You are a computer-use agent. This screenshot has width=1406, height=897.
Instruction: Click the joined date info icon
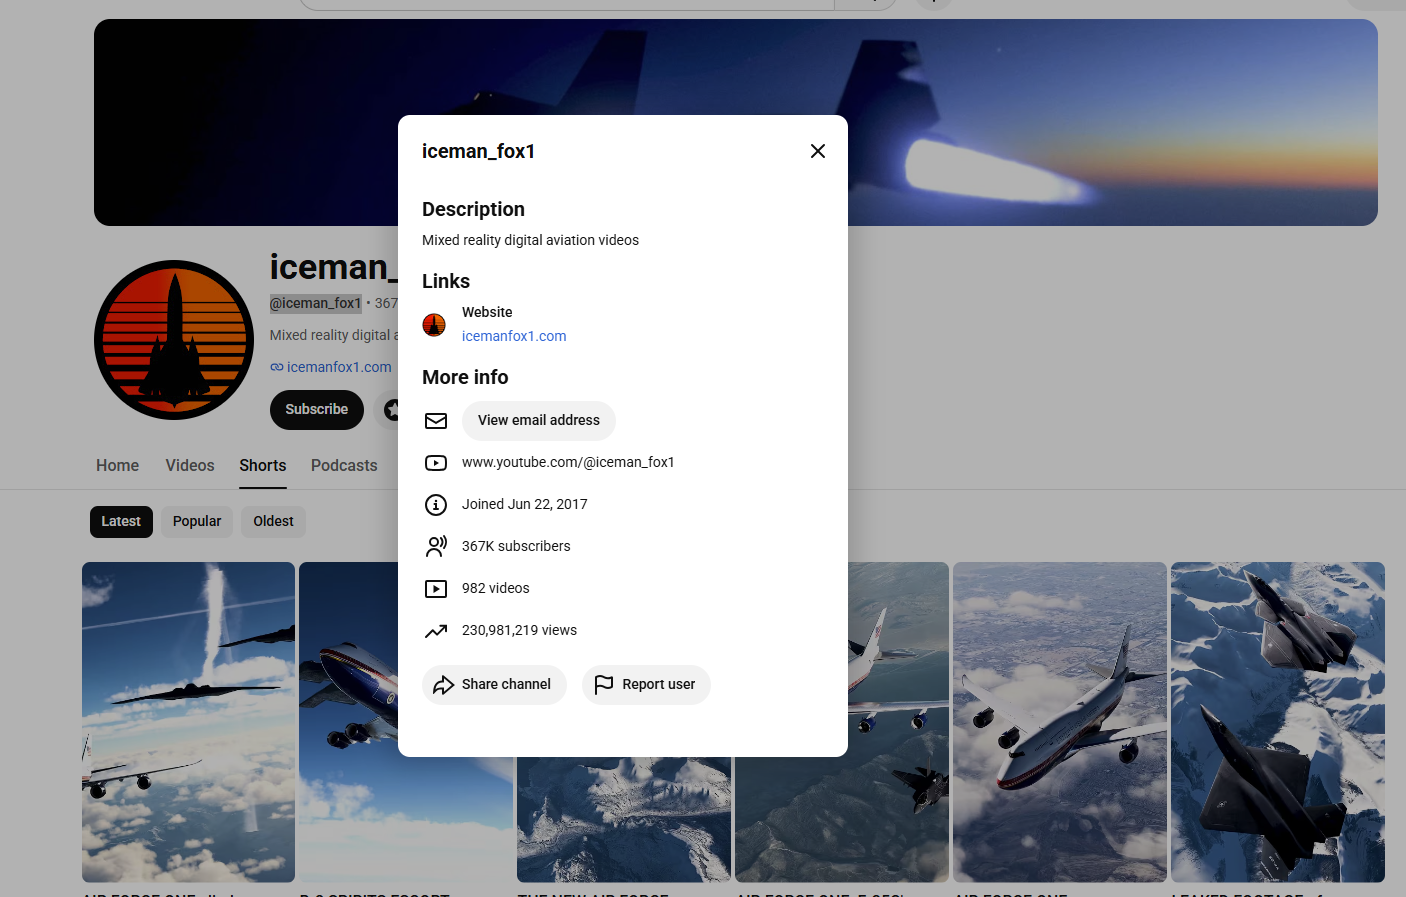click(x=436, y=505)
